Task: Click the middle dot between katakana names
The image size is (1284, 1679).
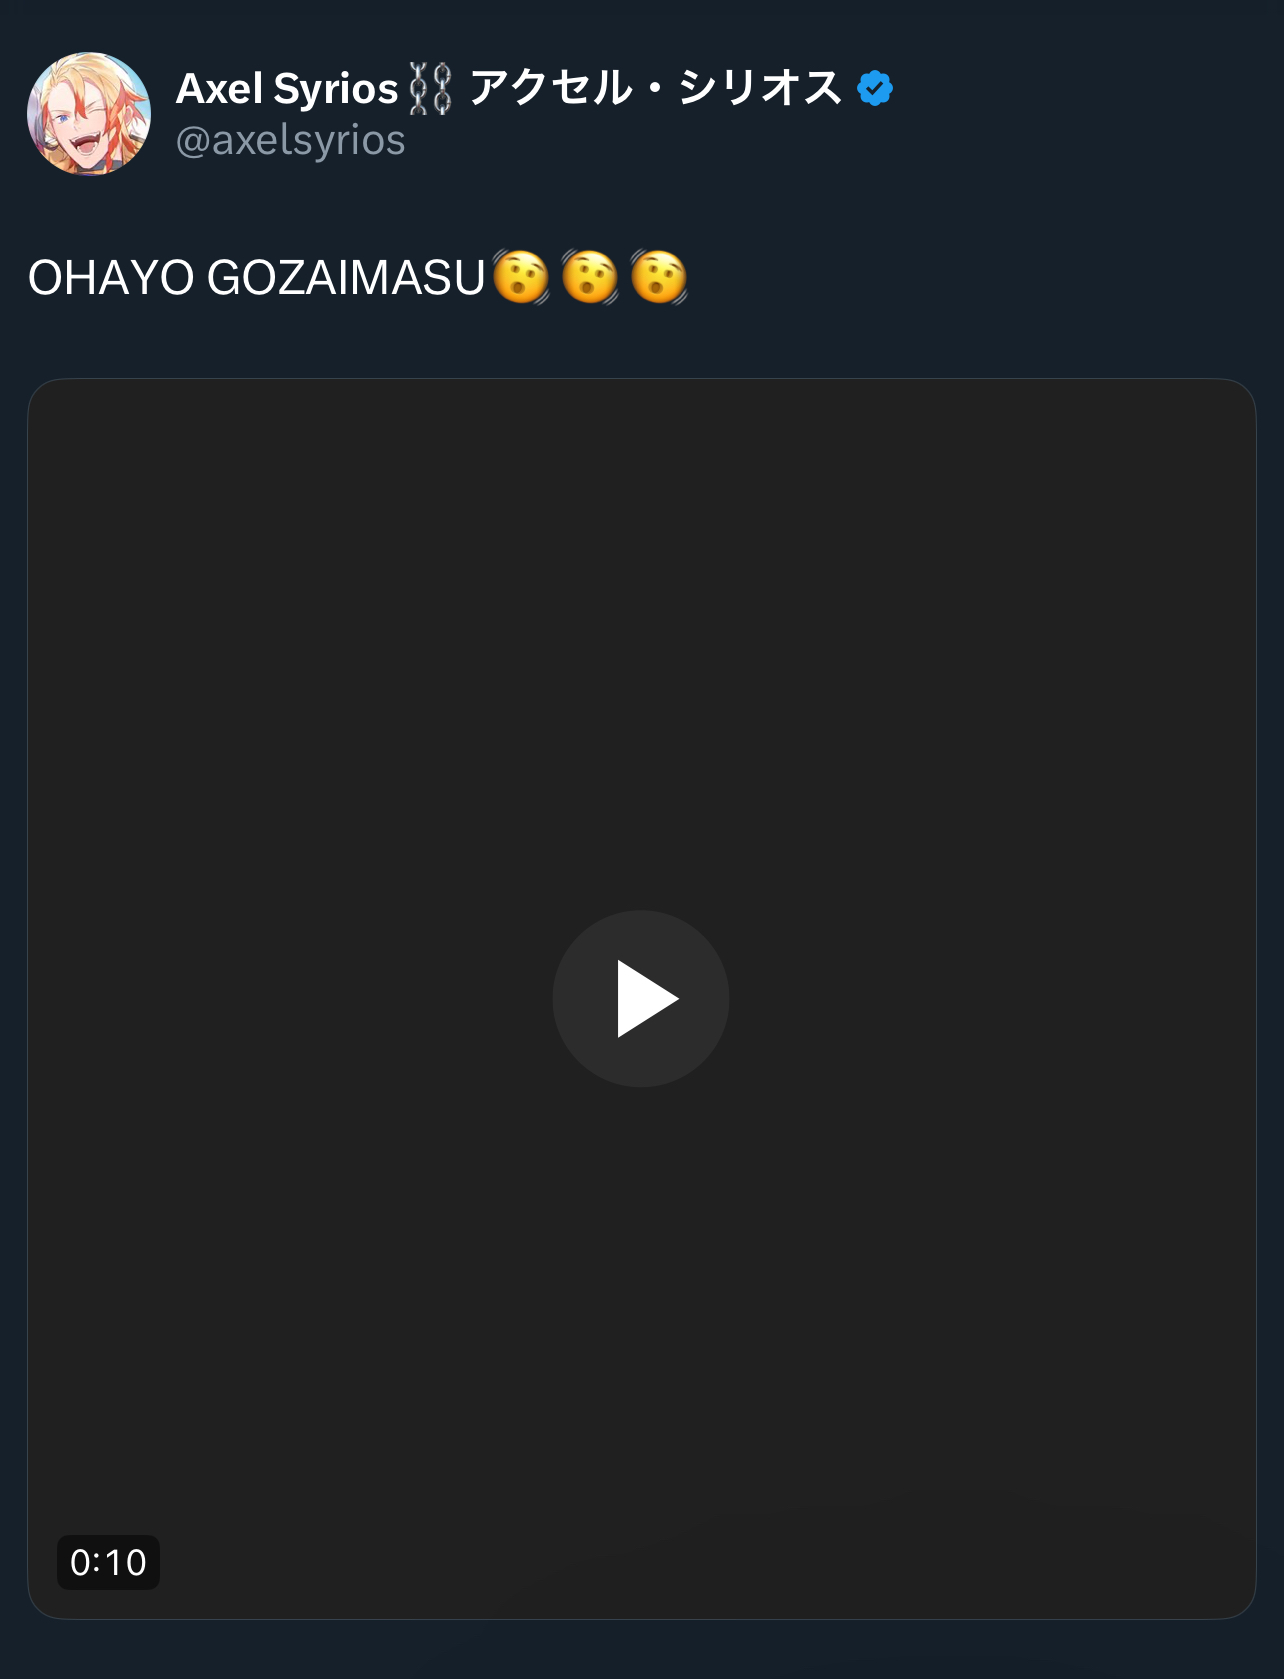Action: pyautogui.click(x=655, y=90)
